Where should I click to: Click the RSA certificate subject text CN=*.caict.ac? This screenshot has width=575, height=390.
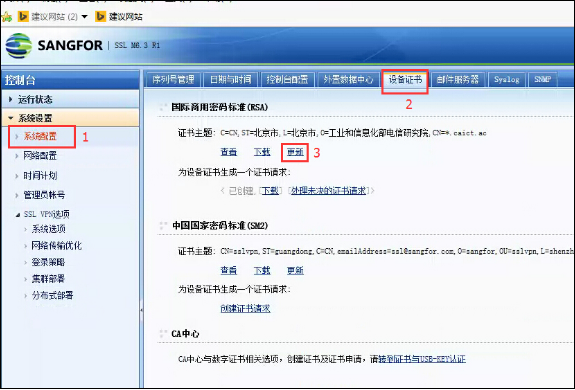[459, 133]
